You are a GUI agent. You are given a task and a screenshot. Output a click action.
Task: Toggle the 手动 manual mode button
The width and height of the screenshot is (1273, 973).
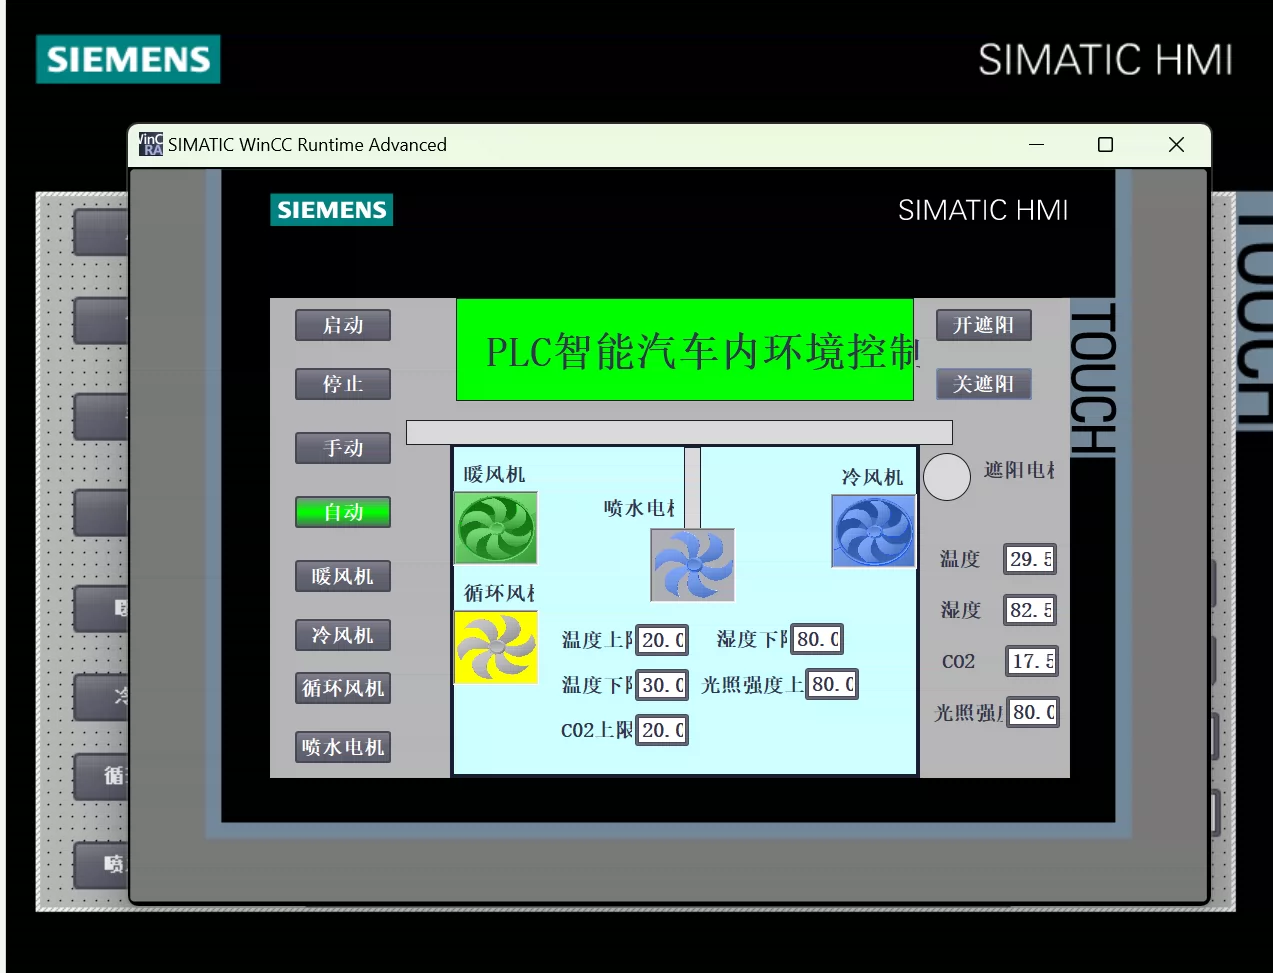(x=343, y=448)
